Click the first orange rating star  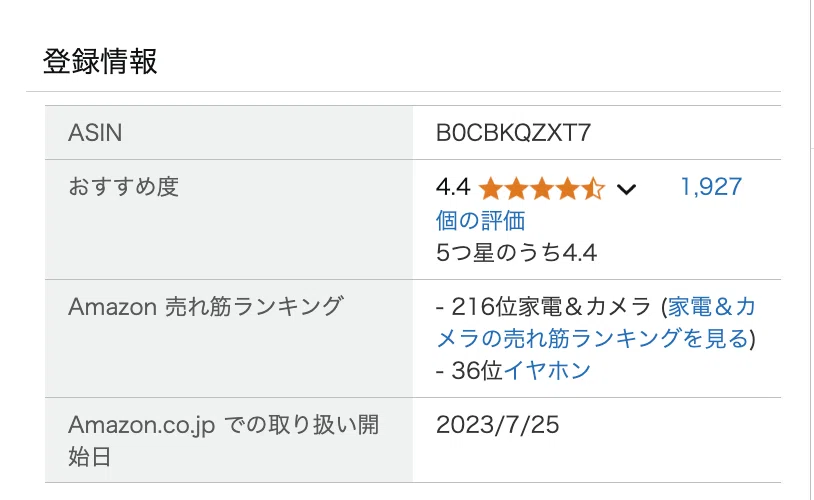491,188
